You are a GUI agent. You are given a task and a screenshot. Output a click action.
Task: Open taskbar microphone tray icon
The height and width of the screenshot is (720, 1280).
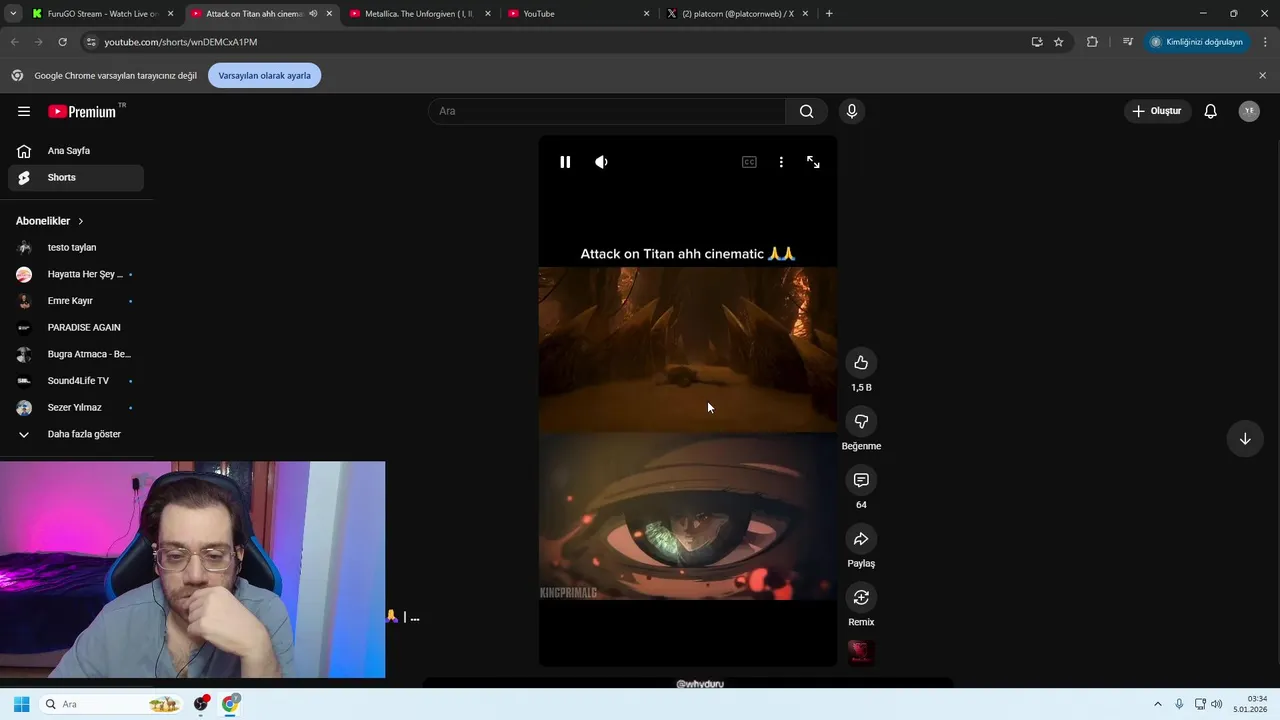1179,704
